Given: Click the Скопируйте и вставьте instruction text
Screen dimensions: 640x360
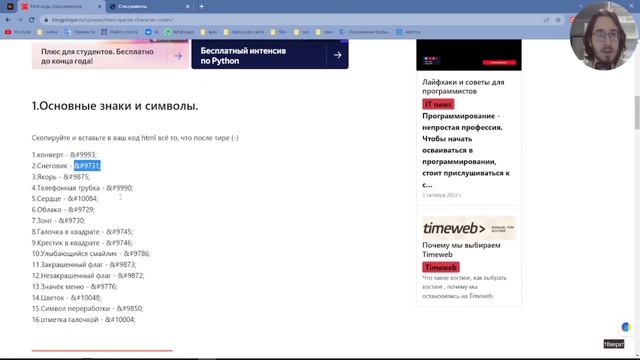Looking at the screenshot, I should point(135,138).
